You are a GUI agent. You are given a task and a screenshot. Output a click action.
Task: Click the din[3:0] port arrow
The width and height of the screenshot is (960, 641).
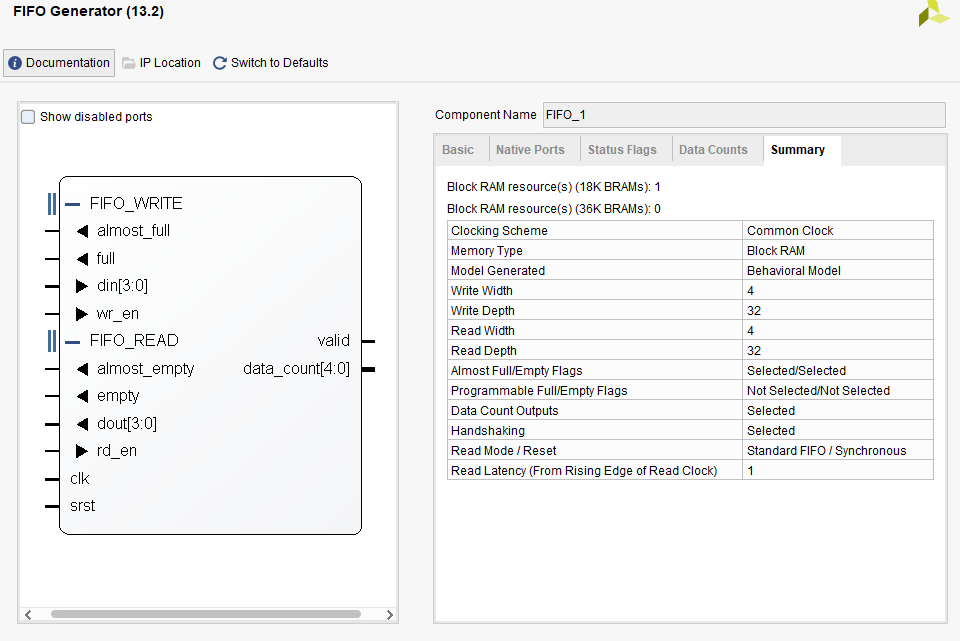click(x=82, y=286)
